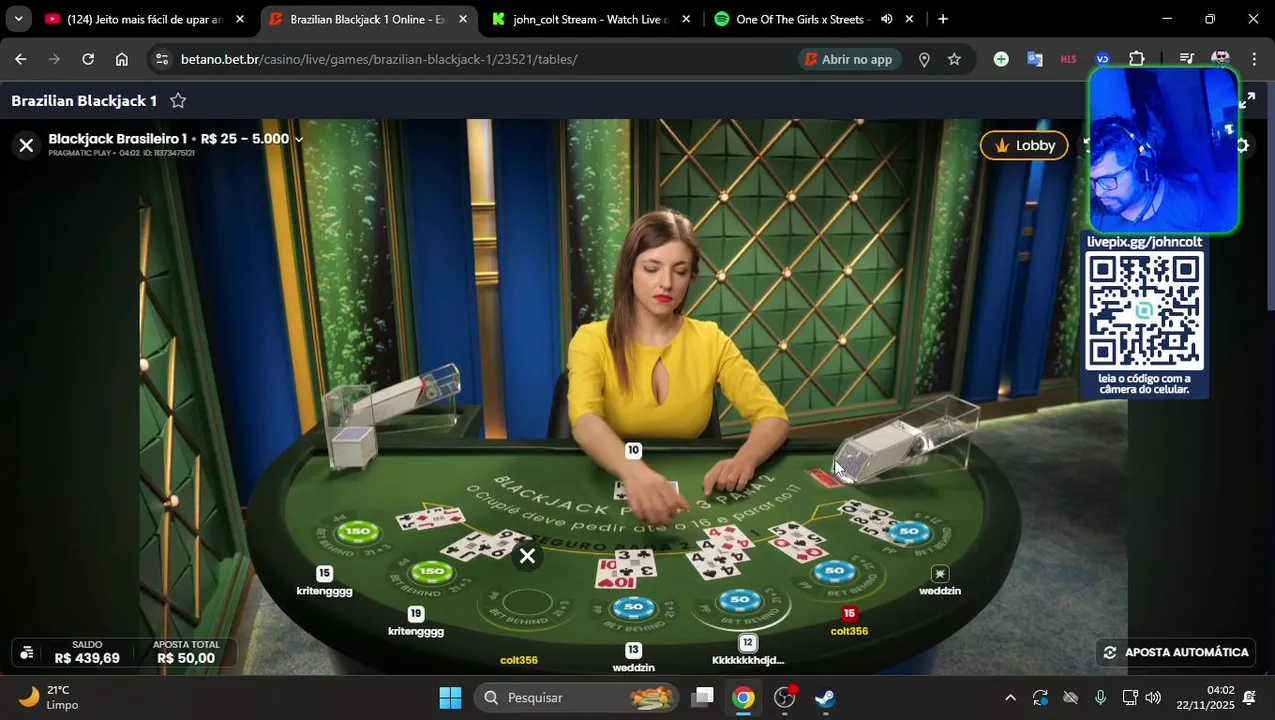Click the streamer webcam overlay

1164,151
